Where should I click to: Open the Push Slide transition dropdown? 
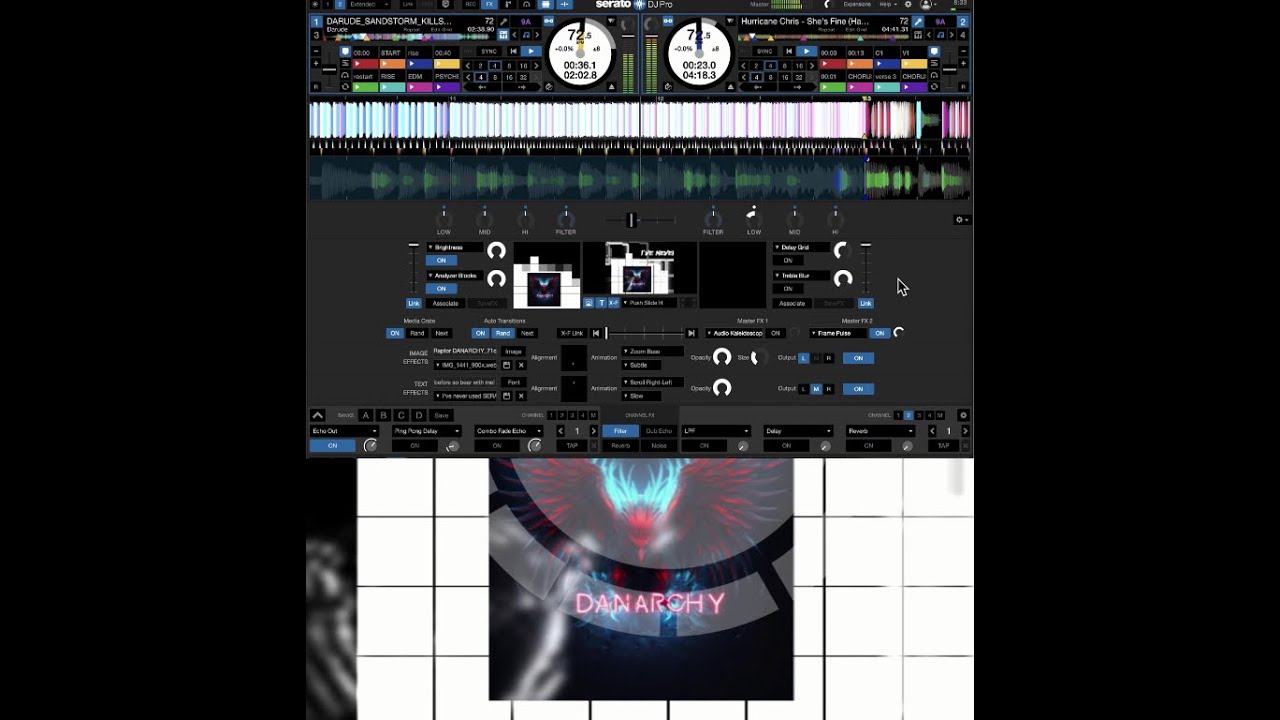coord(649,303)
